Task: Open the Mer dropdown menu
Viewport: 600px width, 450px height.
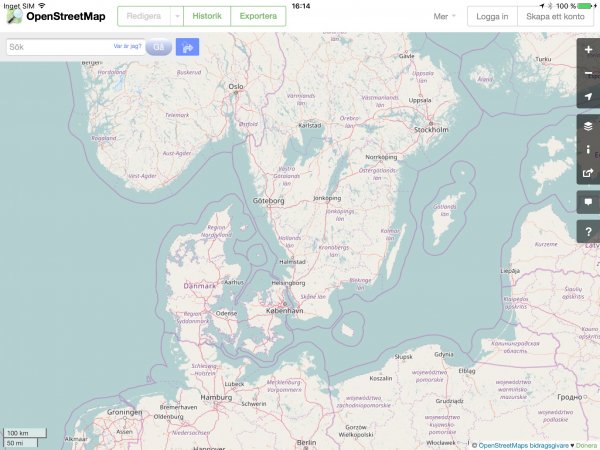Action: [x=444, y=17]
